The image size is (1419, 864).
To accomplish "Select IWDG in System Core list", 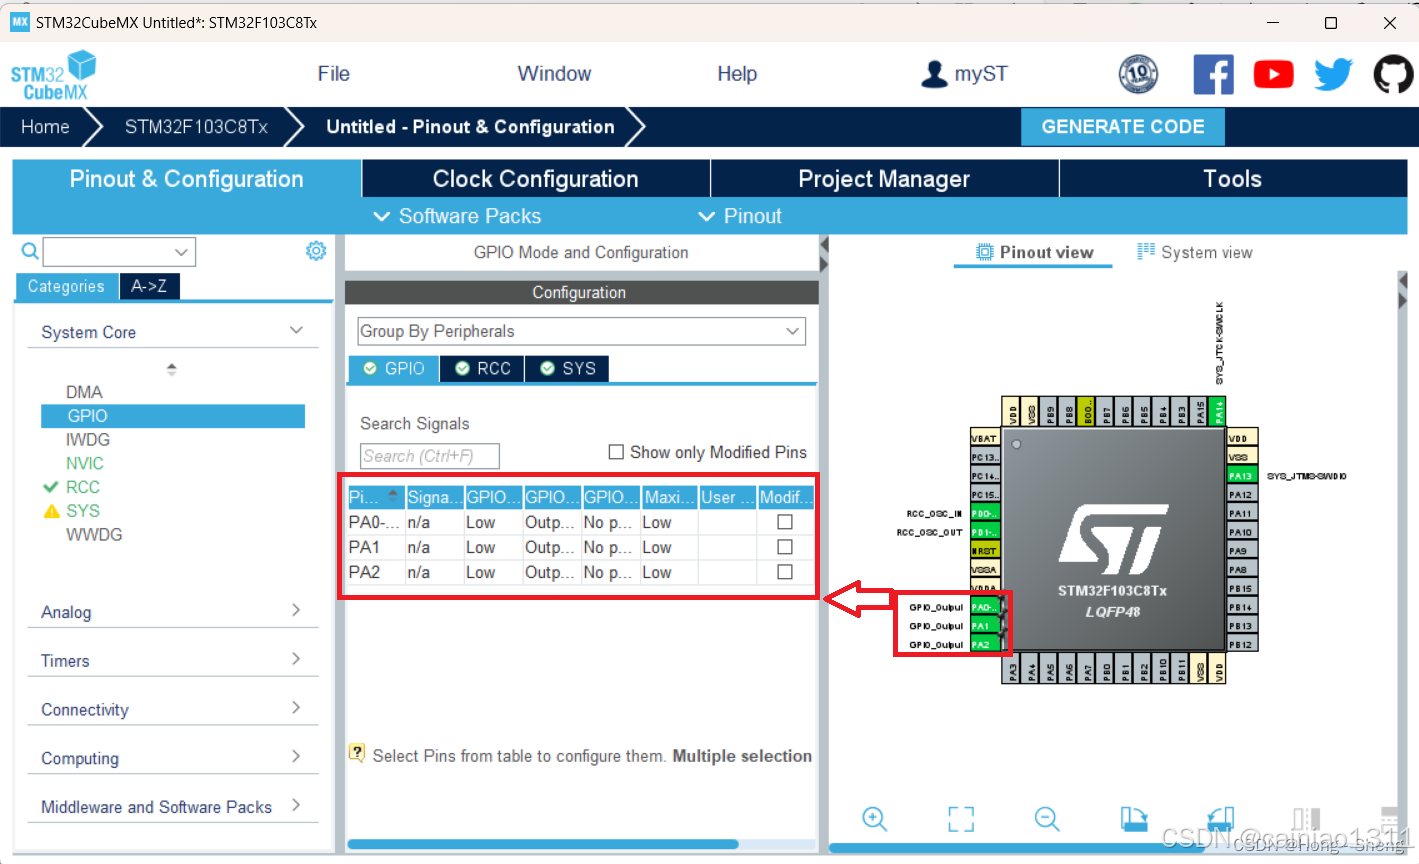I will tap(88, 439).
